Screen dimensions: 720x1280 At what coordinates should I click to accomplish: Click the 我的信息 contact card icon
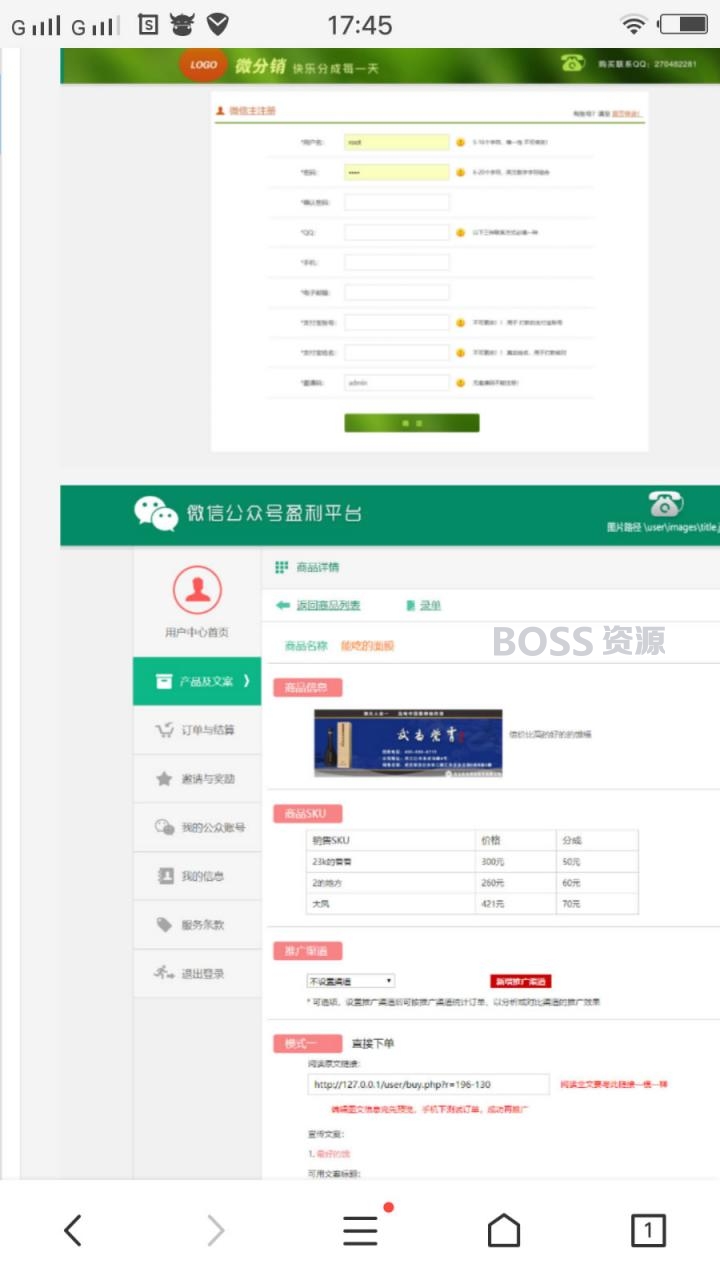[x=165, y=875]
